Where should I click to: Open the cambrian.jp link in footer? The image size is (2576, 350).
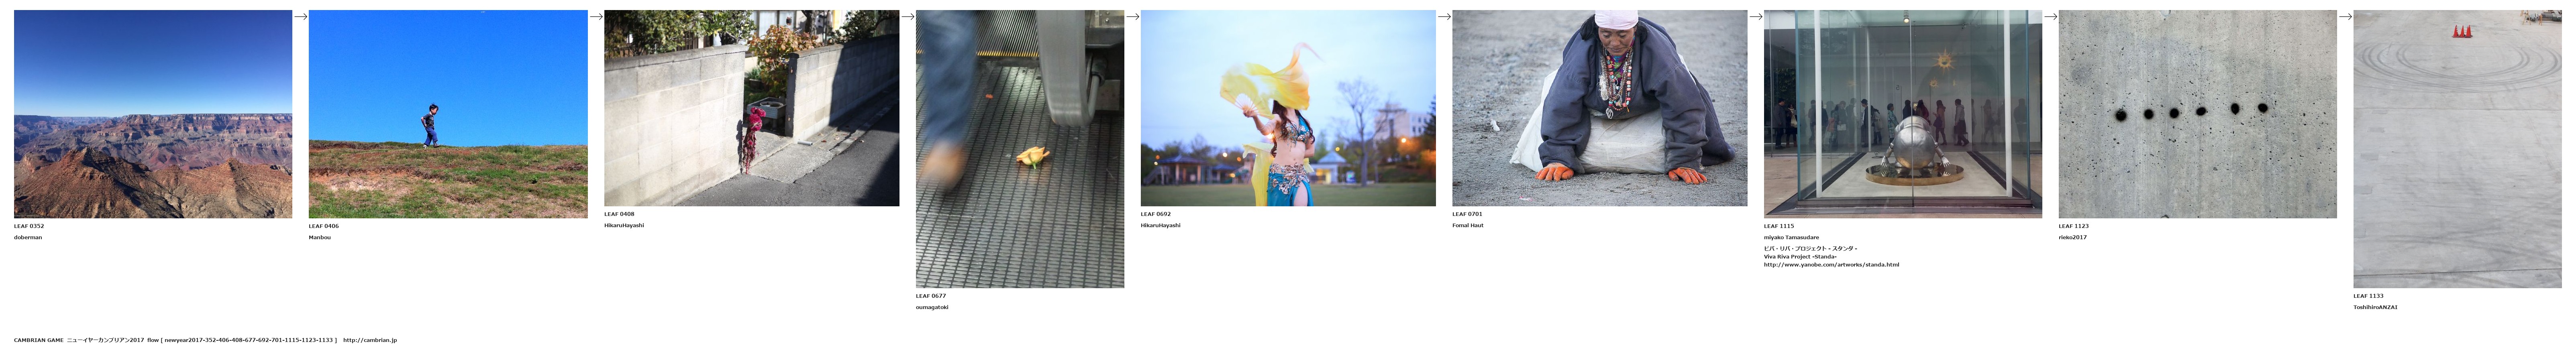point(369,340)
